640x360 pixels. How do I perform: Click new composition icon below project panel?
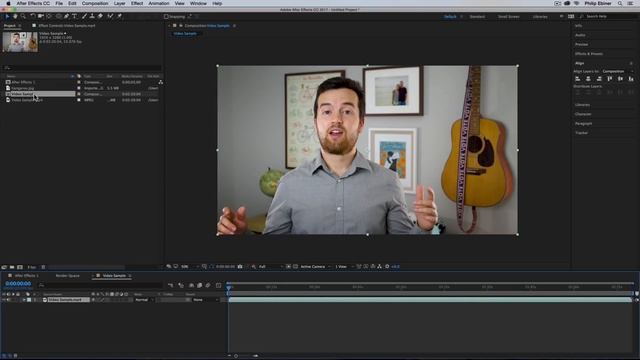(20, 267)
